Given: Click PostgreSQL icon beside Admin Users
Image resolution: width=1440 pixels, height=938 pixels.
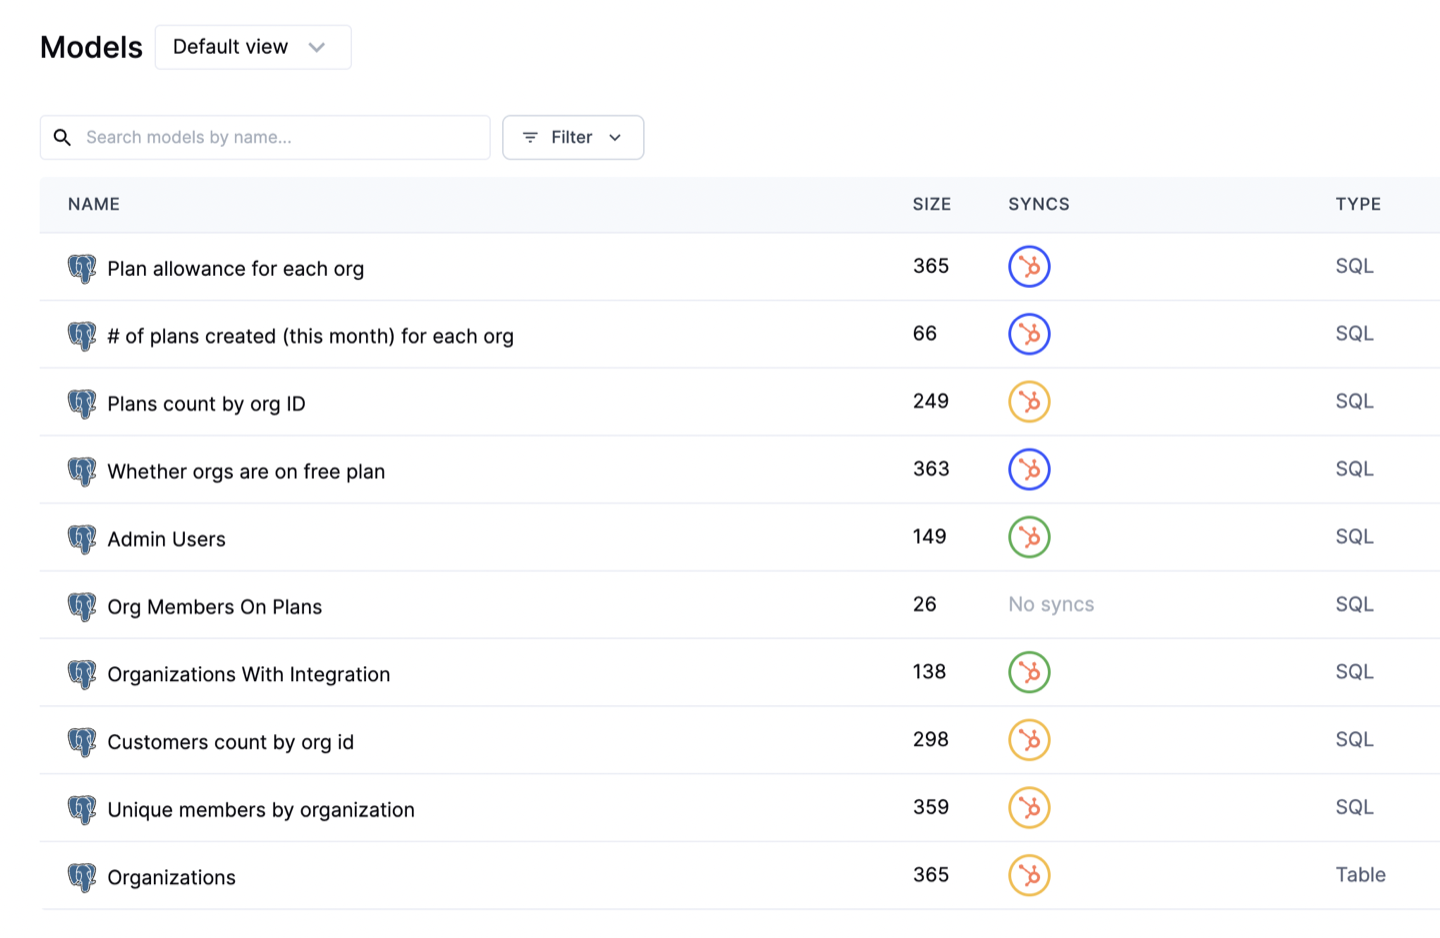Looking at the screenshot, I should pos(82,539).
